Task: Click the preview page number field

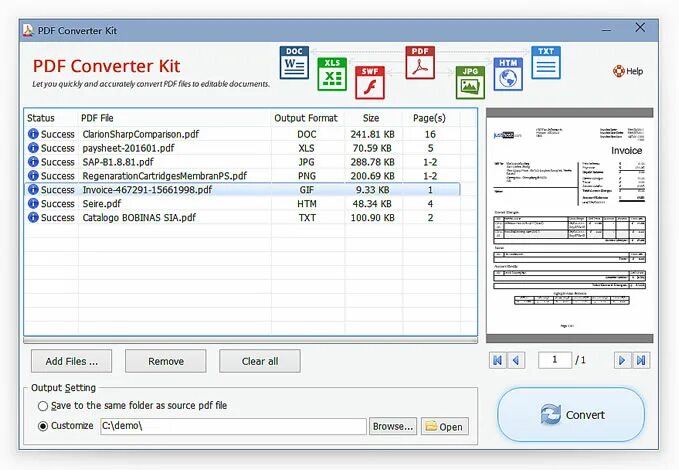Action: [x=555, y=360]
